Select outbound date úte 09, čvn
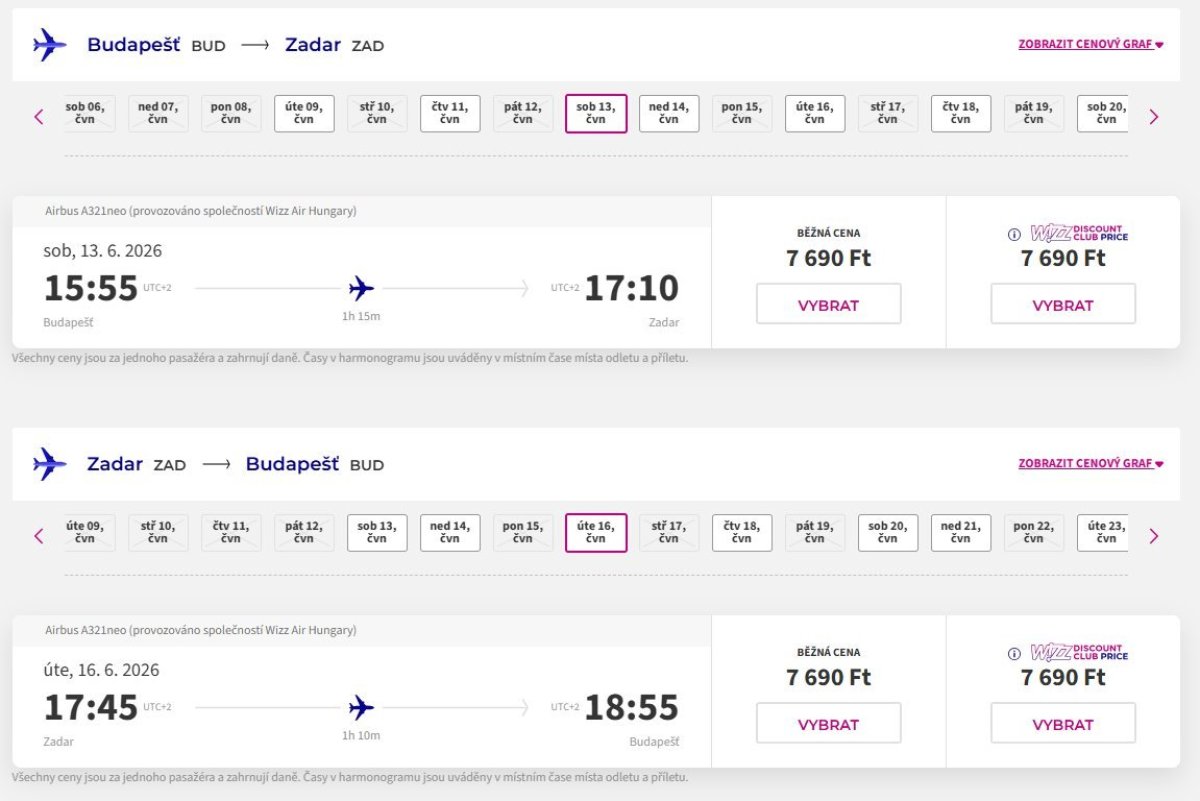This screenshot has height=801, width=1200. pyautogui.click(x=304, y=113)
